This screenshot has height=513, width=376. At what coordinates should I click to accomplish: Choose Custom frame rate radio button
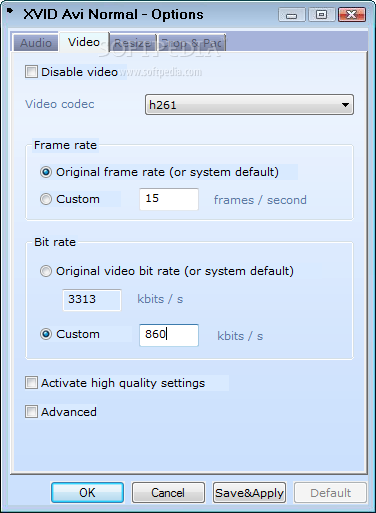coord(46,199)
